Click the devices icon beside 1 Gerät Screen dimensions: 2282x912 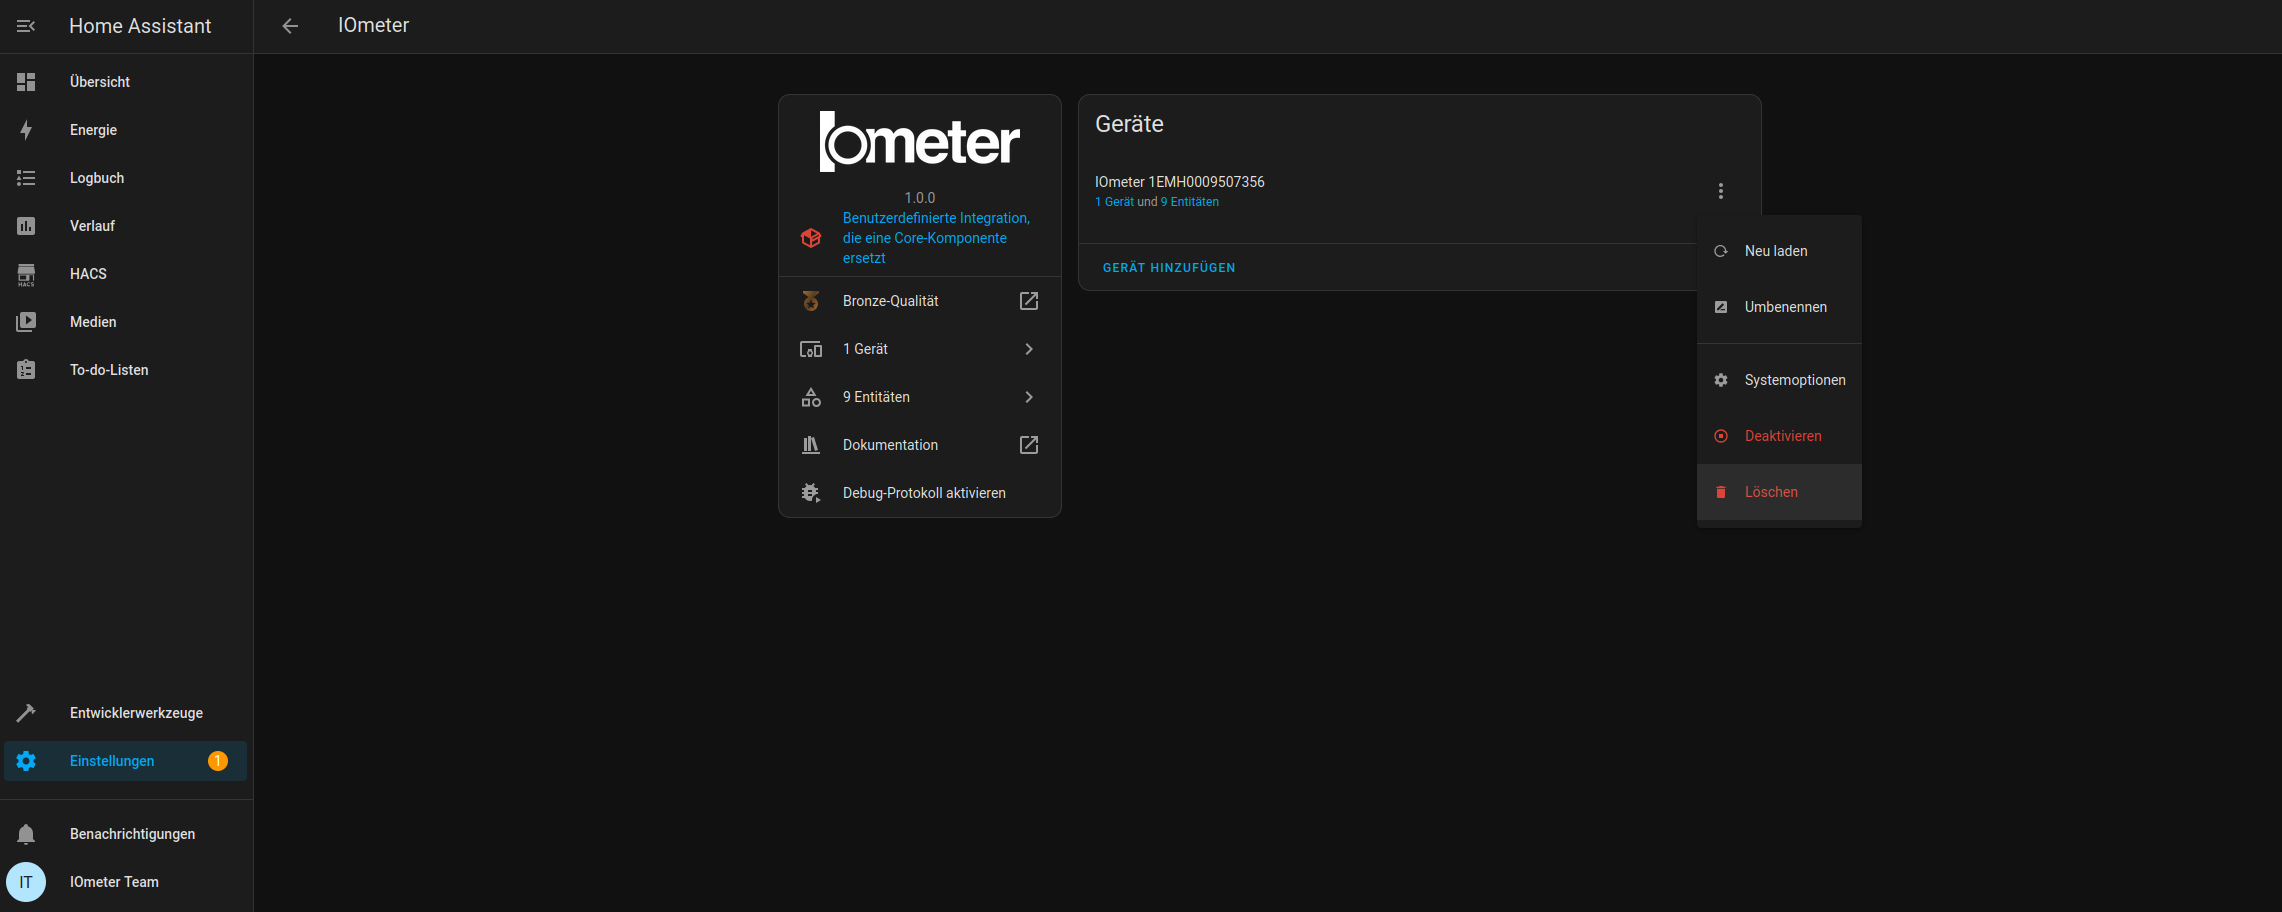(x=811, y=349)
